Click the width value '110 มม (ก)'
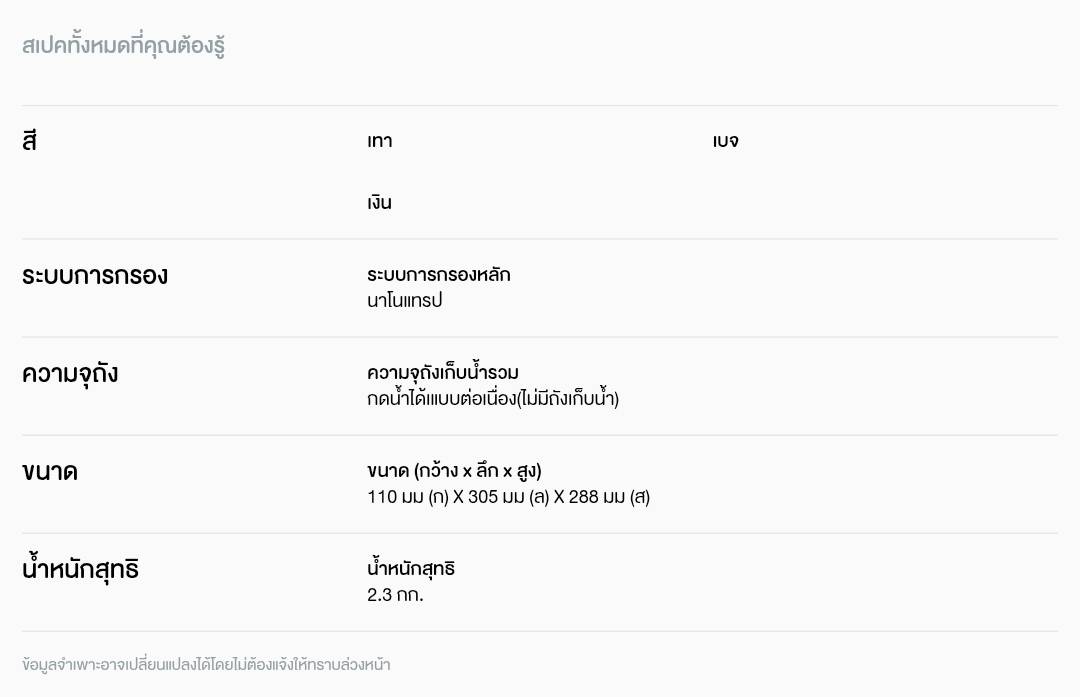The height and width of the screenshot is (697, 1080). (407, 497)
